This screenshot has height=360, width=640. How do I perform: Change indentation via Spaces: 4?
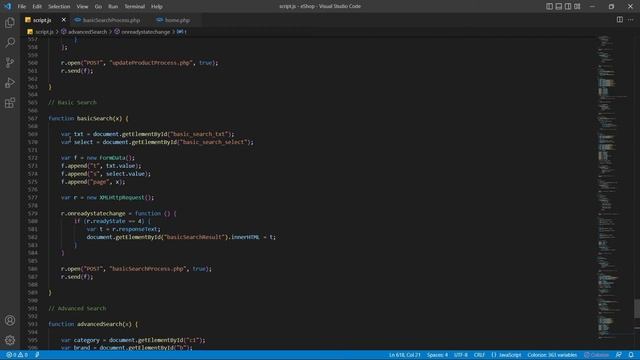(x=437, y=355)
